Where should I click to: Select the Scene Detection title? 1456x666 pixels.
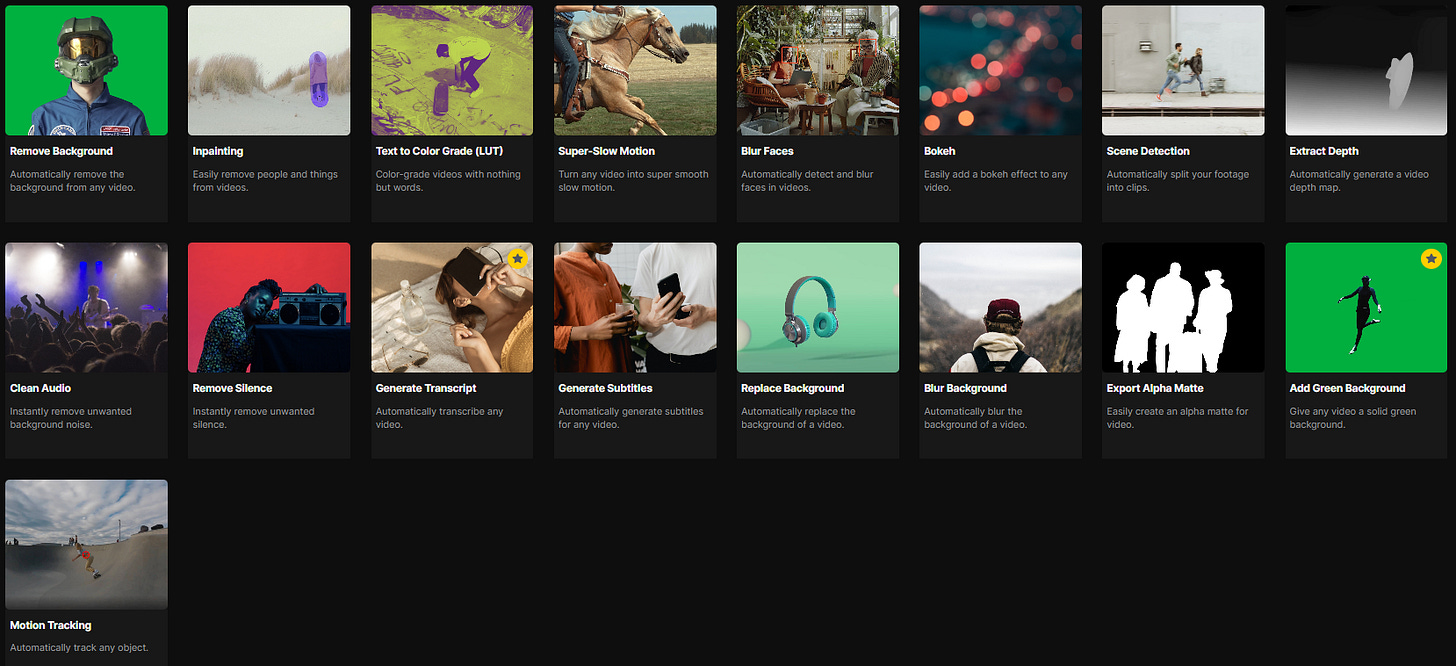[1148, 151]
